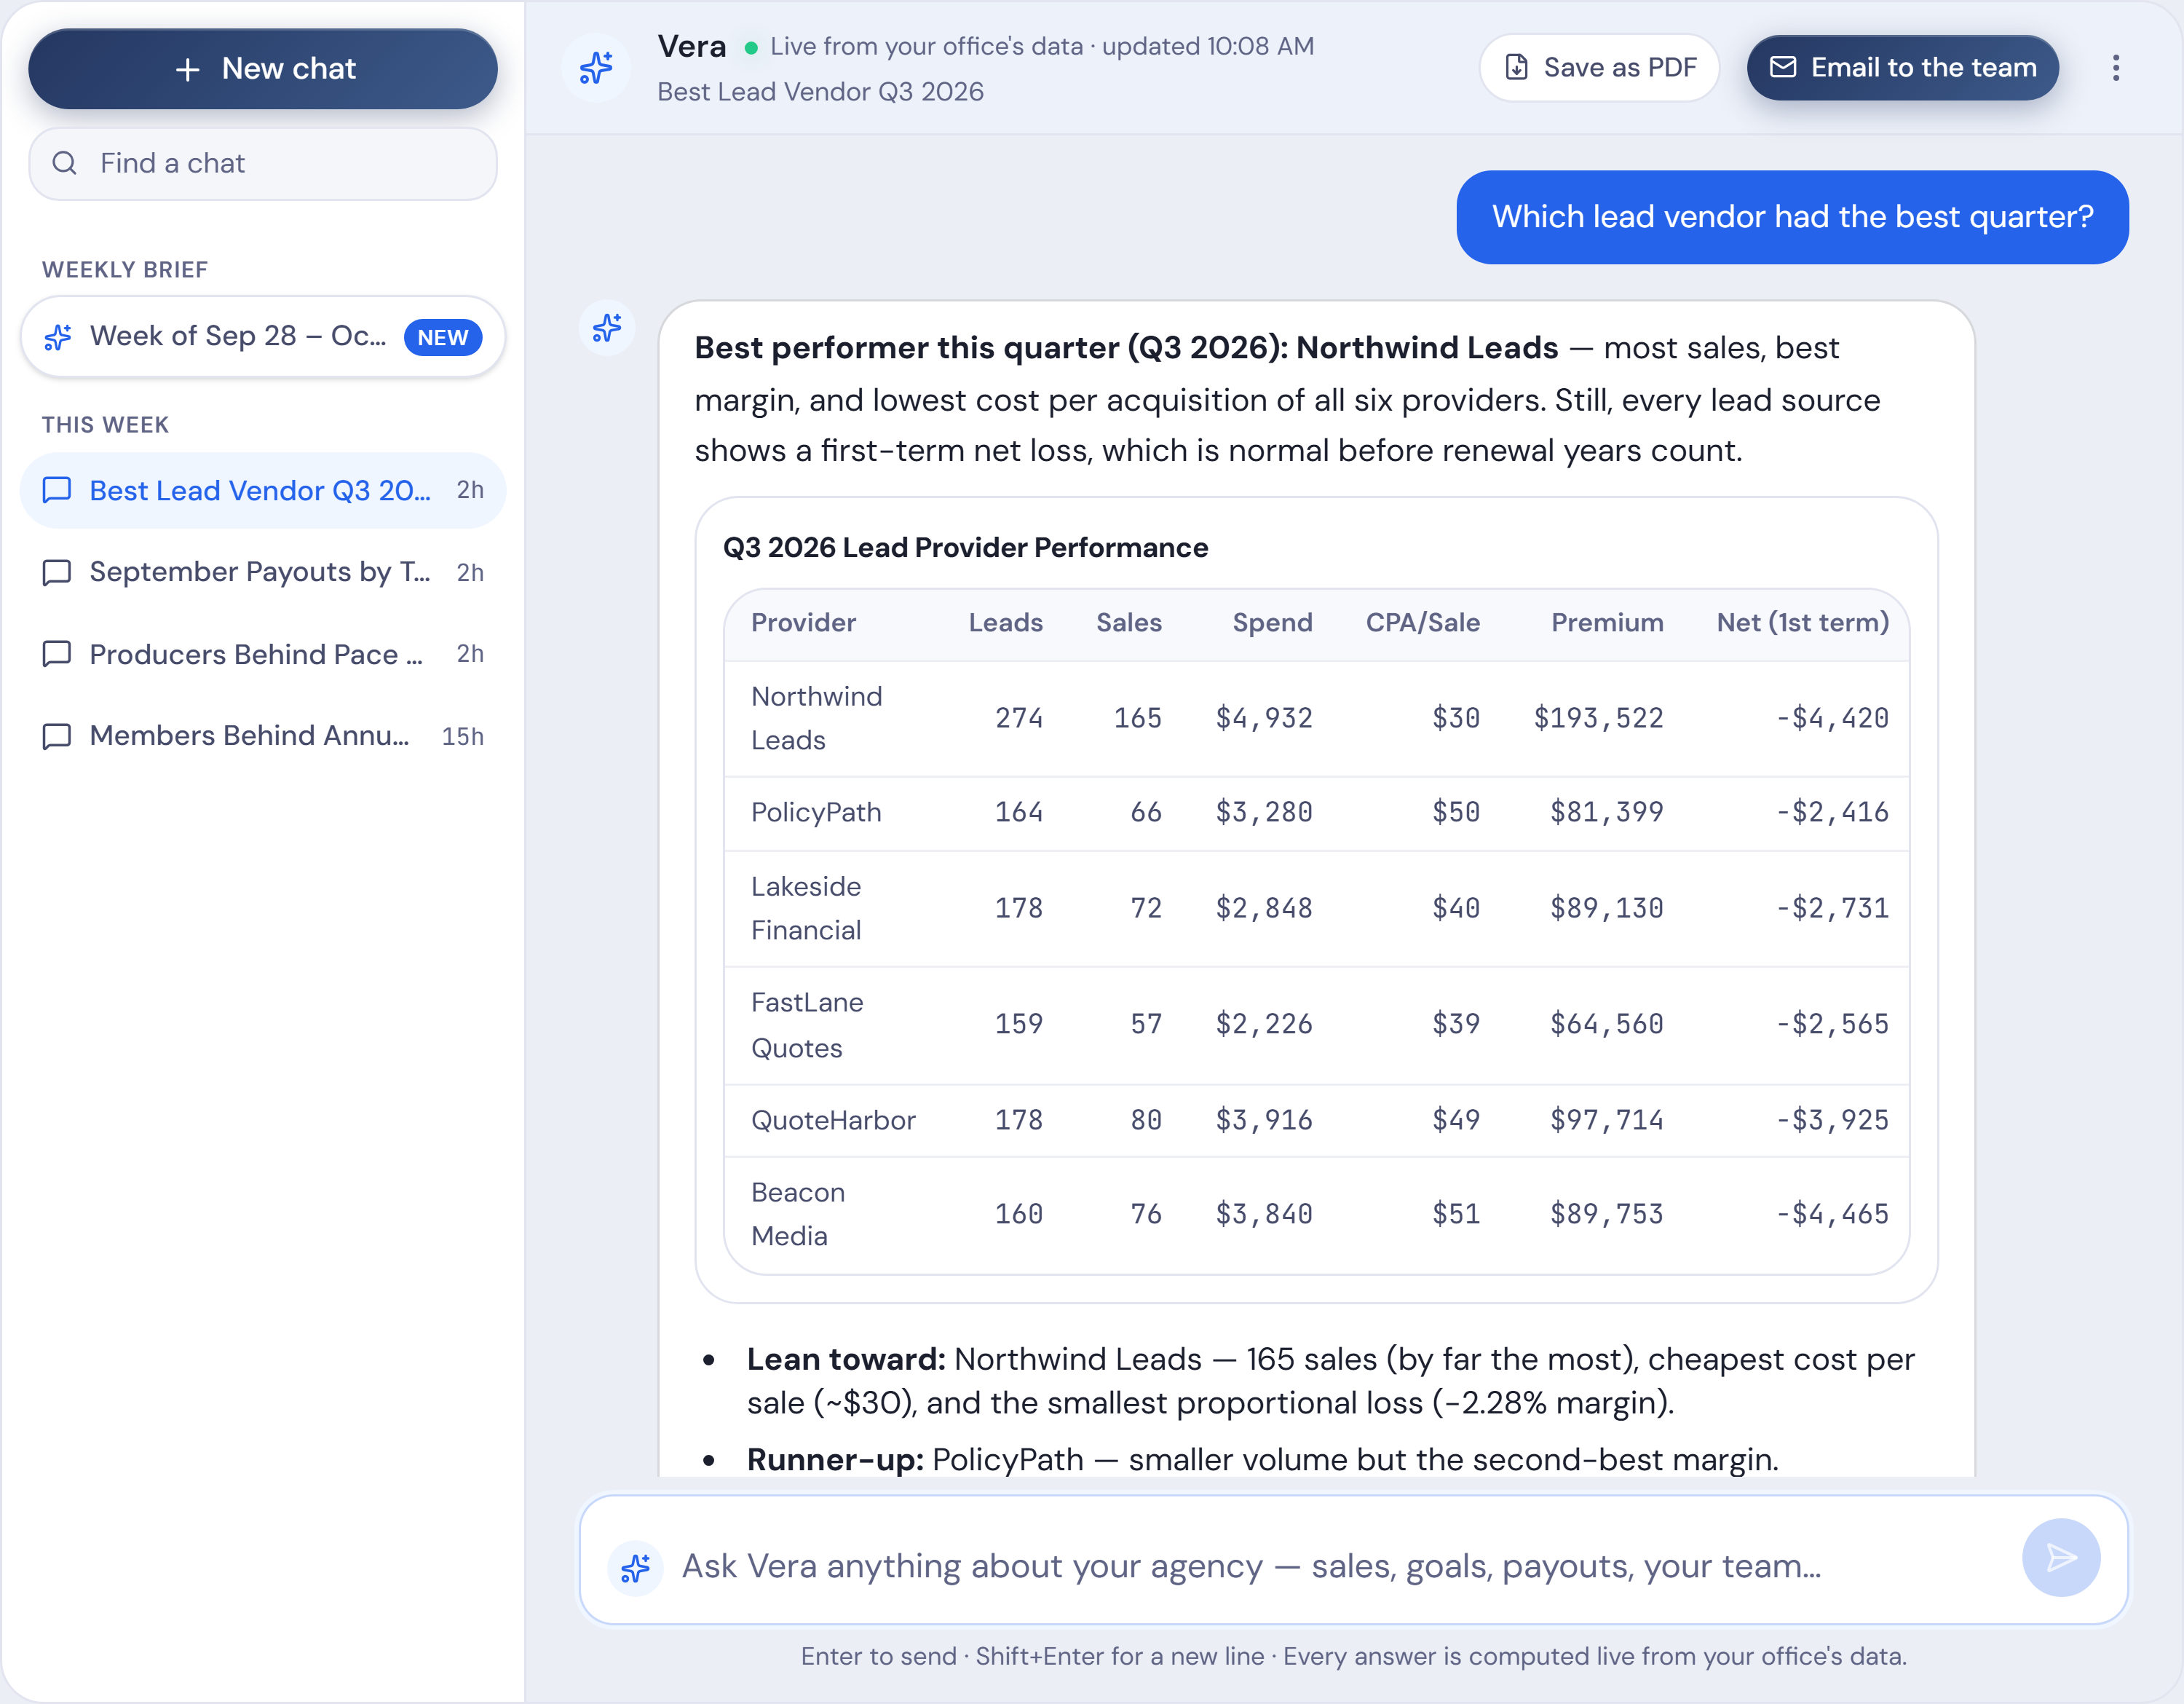Click the chat icon for Producers Behind Pace
The width and height of the screenshot is (2184, 1704).
pos(57,654)
